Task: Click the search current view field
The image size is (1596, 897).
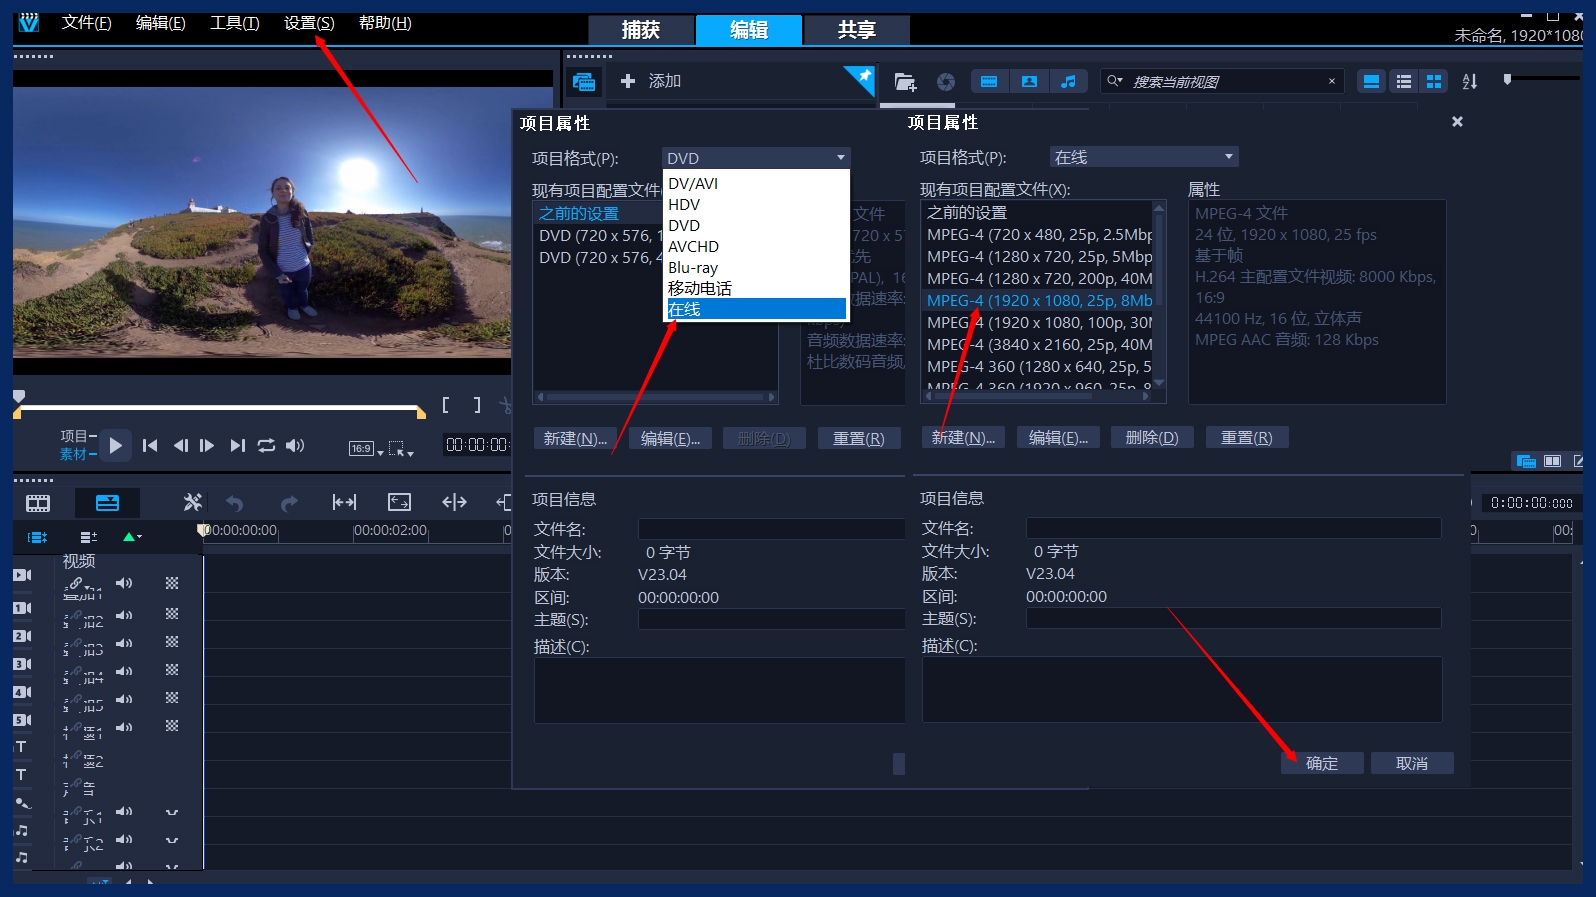Action: [x=1220, y=82]
